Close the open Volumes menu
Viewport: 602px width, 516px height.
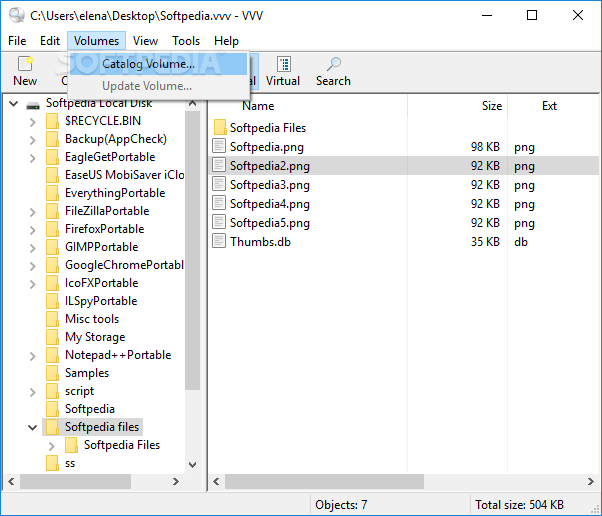tap(96, 41)
